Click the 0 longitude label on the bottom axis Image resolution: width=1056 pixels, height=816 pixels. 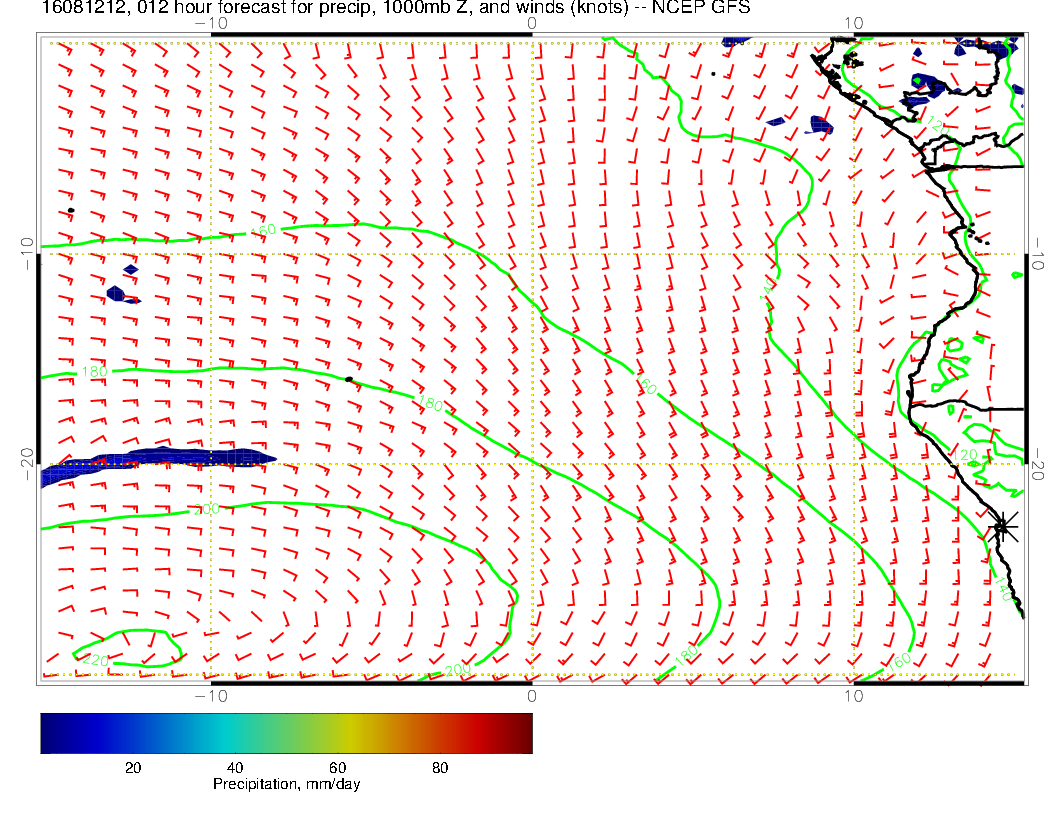[532, 695]
